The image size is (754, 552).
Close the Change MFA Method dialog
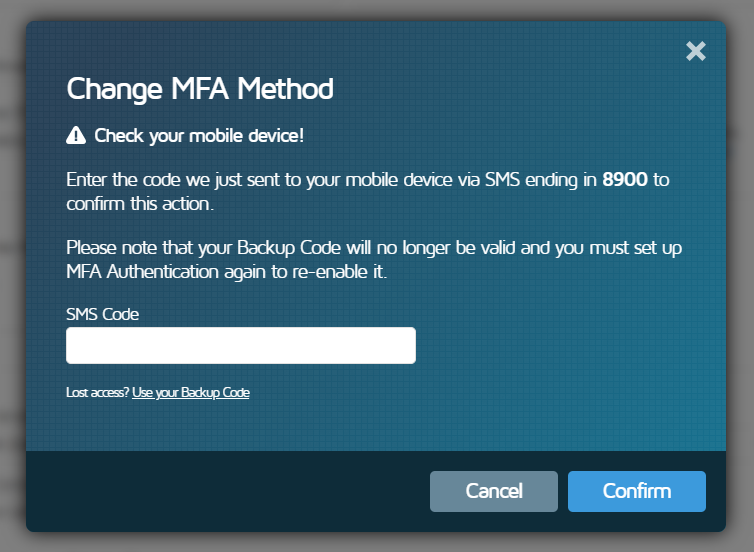pyautogui.click(x=696, y=51)
